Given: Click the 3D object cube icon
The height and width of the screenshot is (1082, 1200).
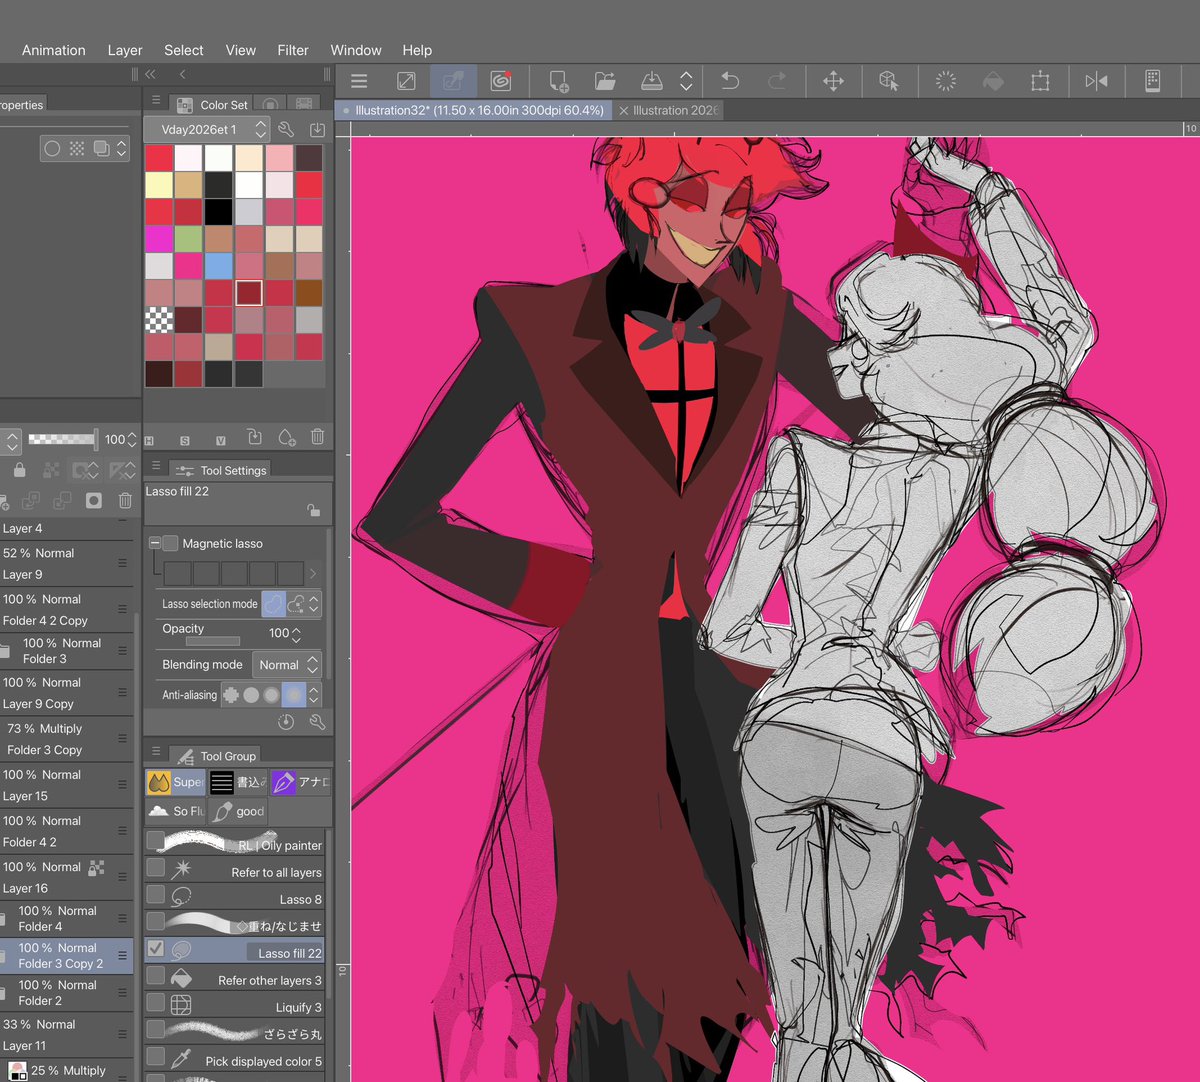Looking at the screenshot, I should point(889,81).
